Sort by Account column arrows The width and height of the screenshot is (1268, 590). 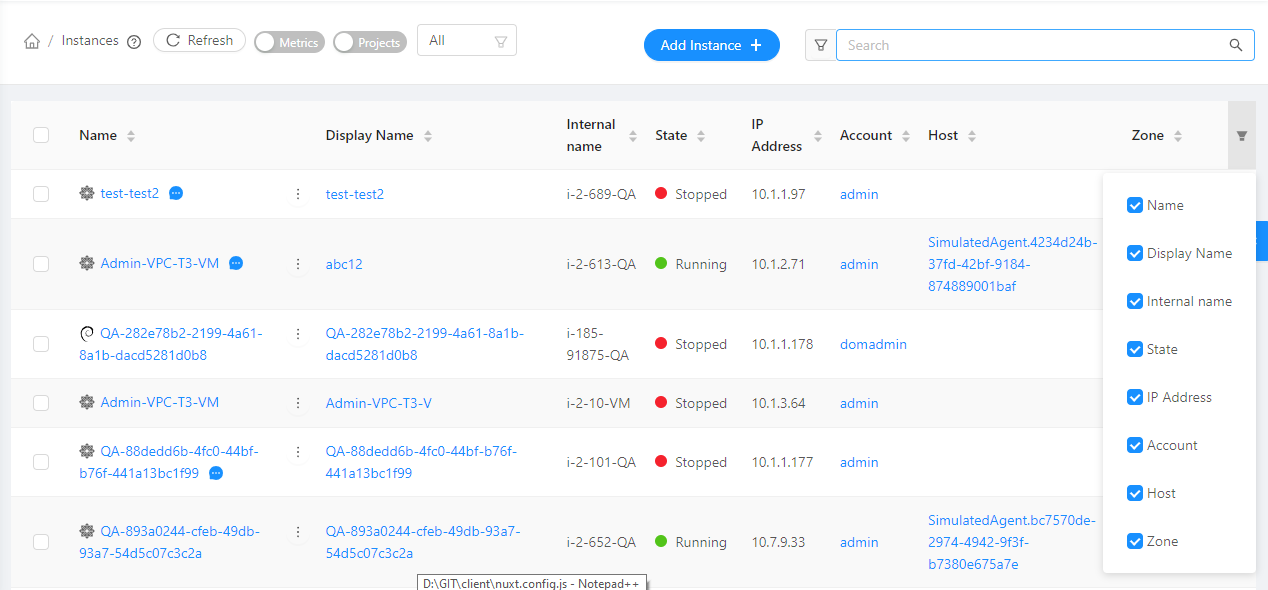(x=906, y=136)
